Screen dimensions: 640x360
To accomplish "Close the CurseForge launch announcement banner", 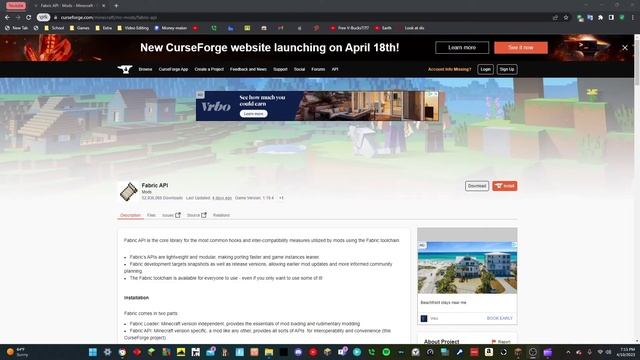I will [x=625, y=48].
